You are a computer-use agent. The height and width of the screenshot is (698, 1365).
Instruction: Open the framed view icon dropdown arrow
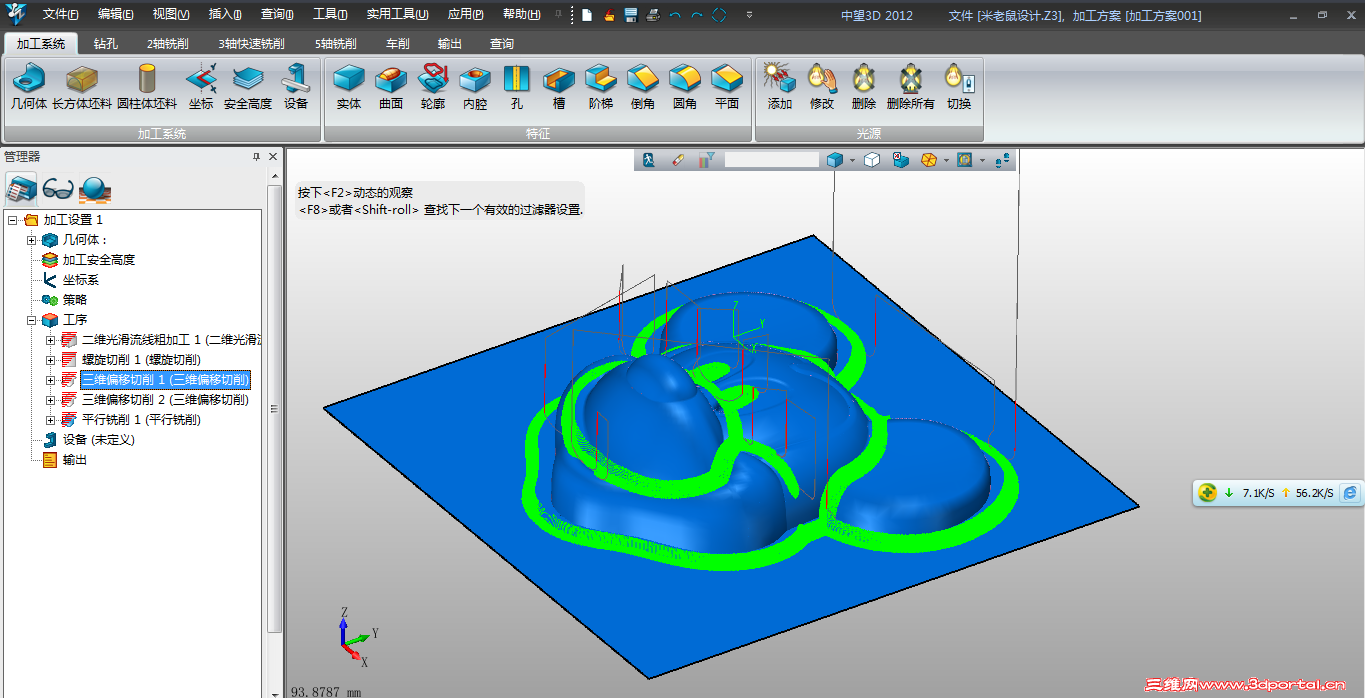point(982,160)
